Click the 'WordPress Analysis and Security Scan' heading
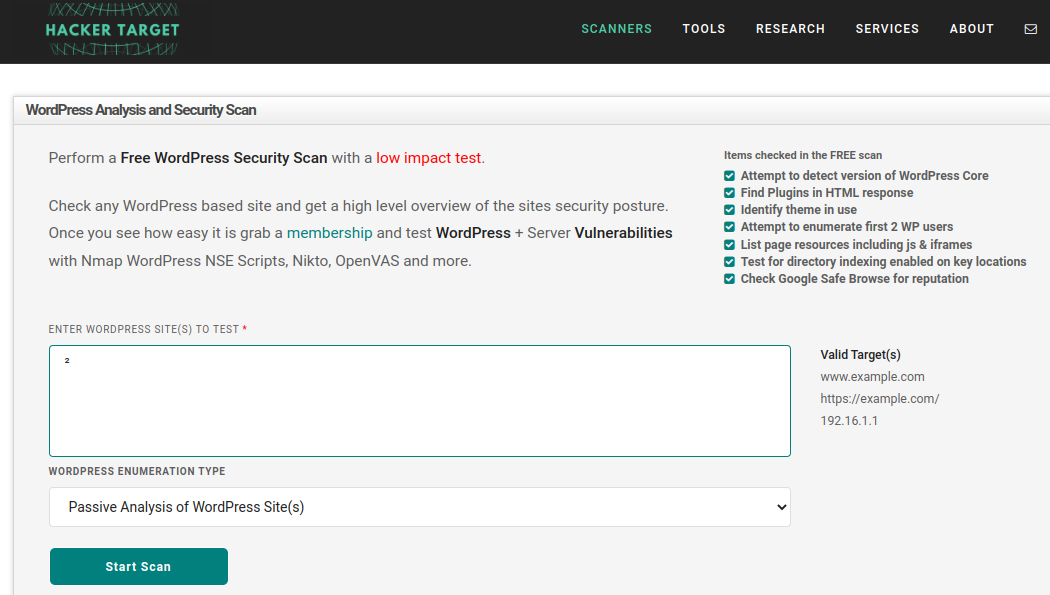Viewport: 1050px width, 595px height. (x=141, y=110)
